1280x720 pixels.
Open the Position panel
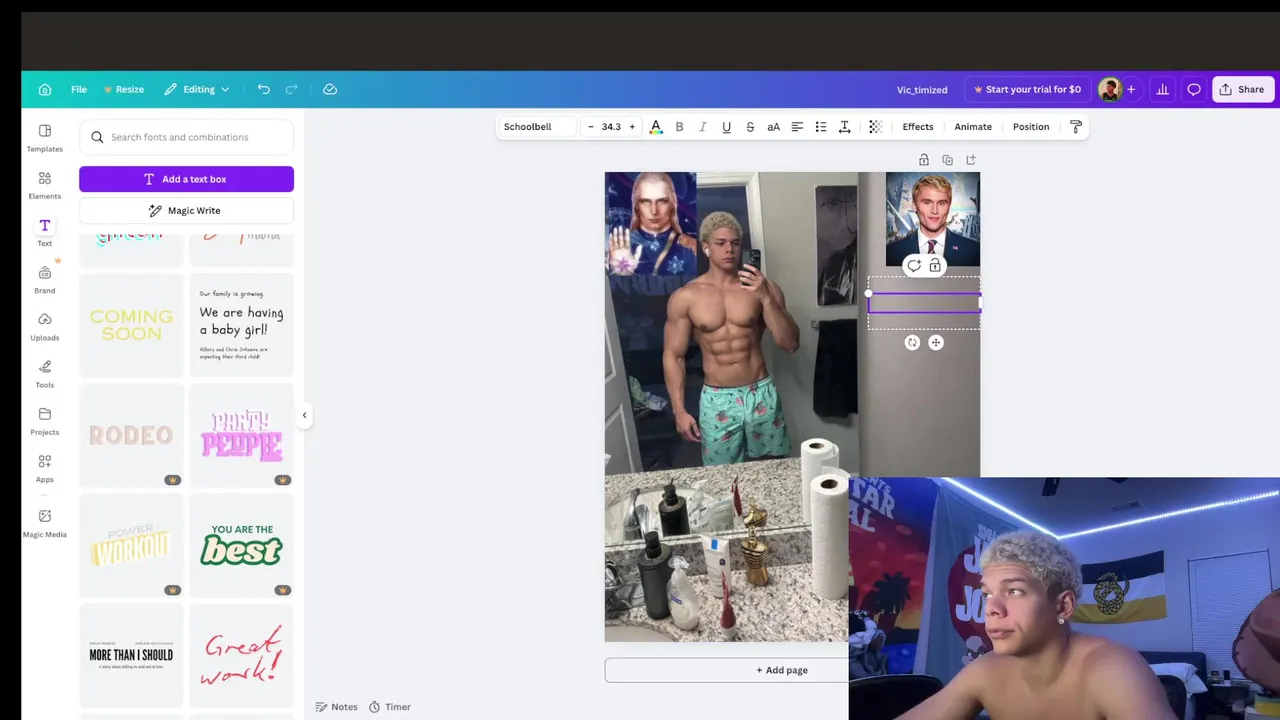point(1031,127)
